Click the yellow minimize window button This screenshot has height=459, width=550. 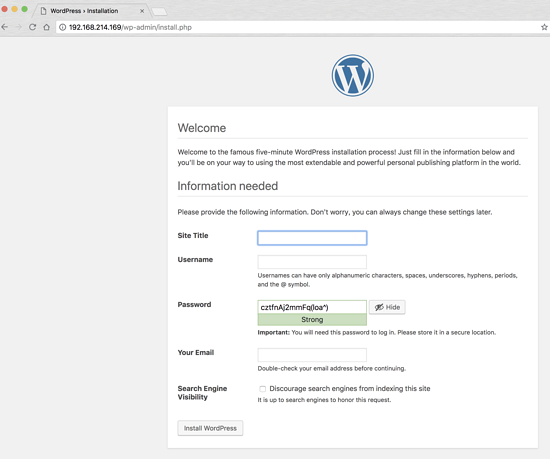pos(14,9)
